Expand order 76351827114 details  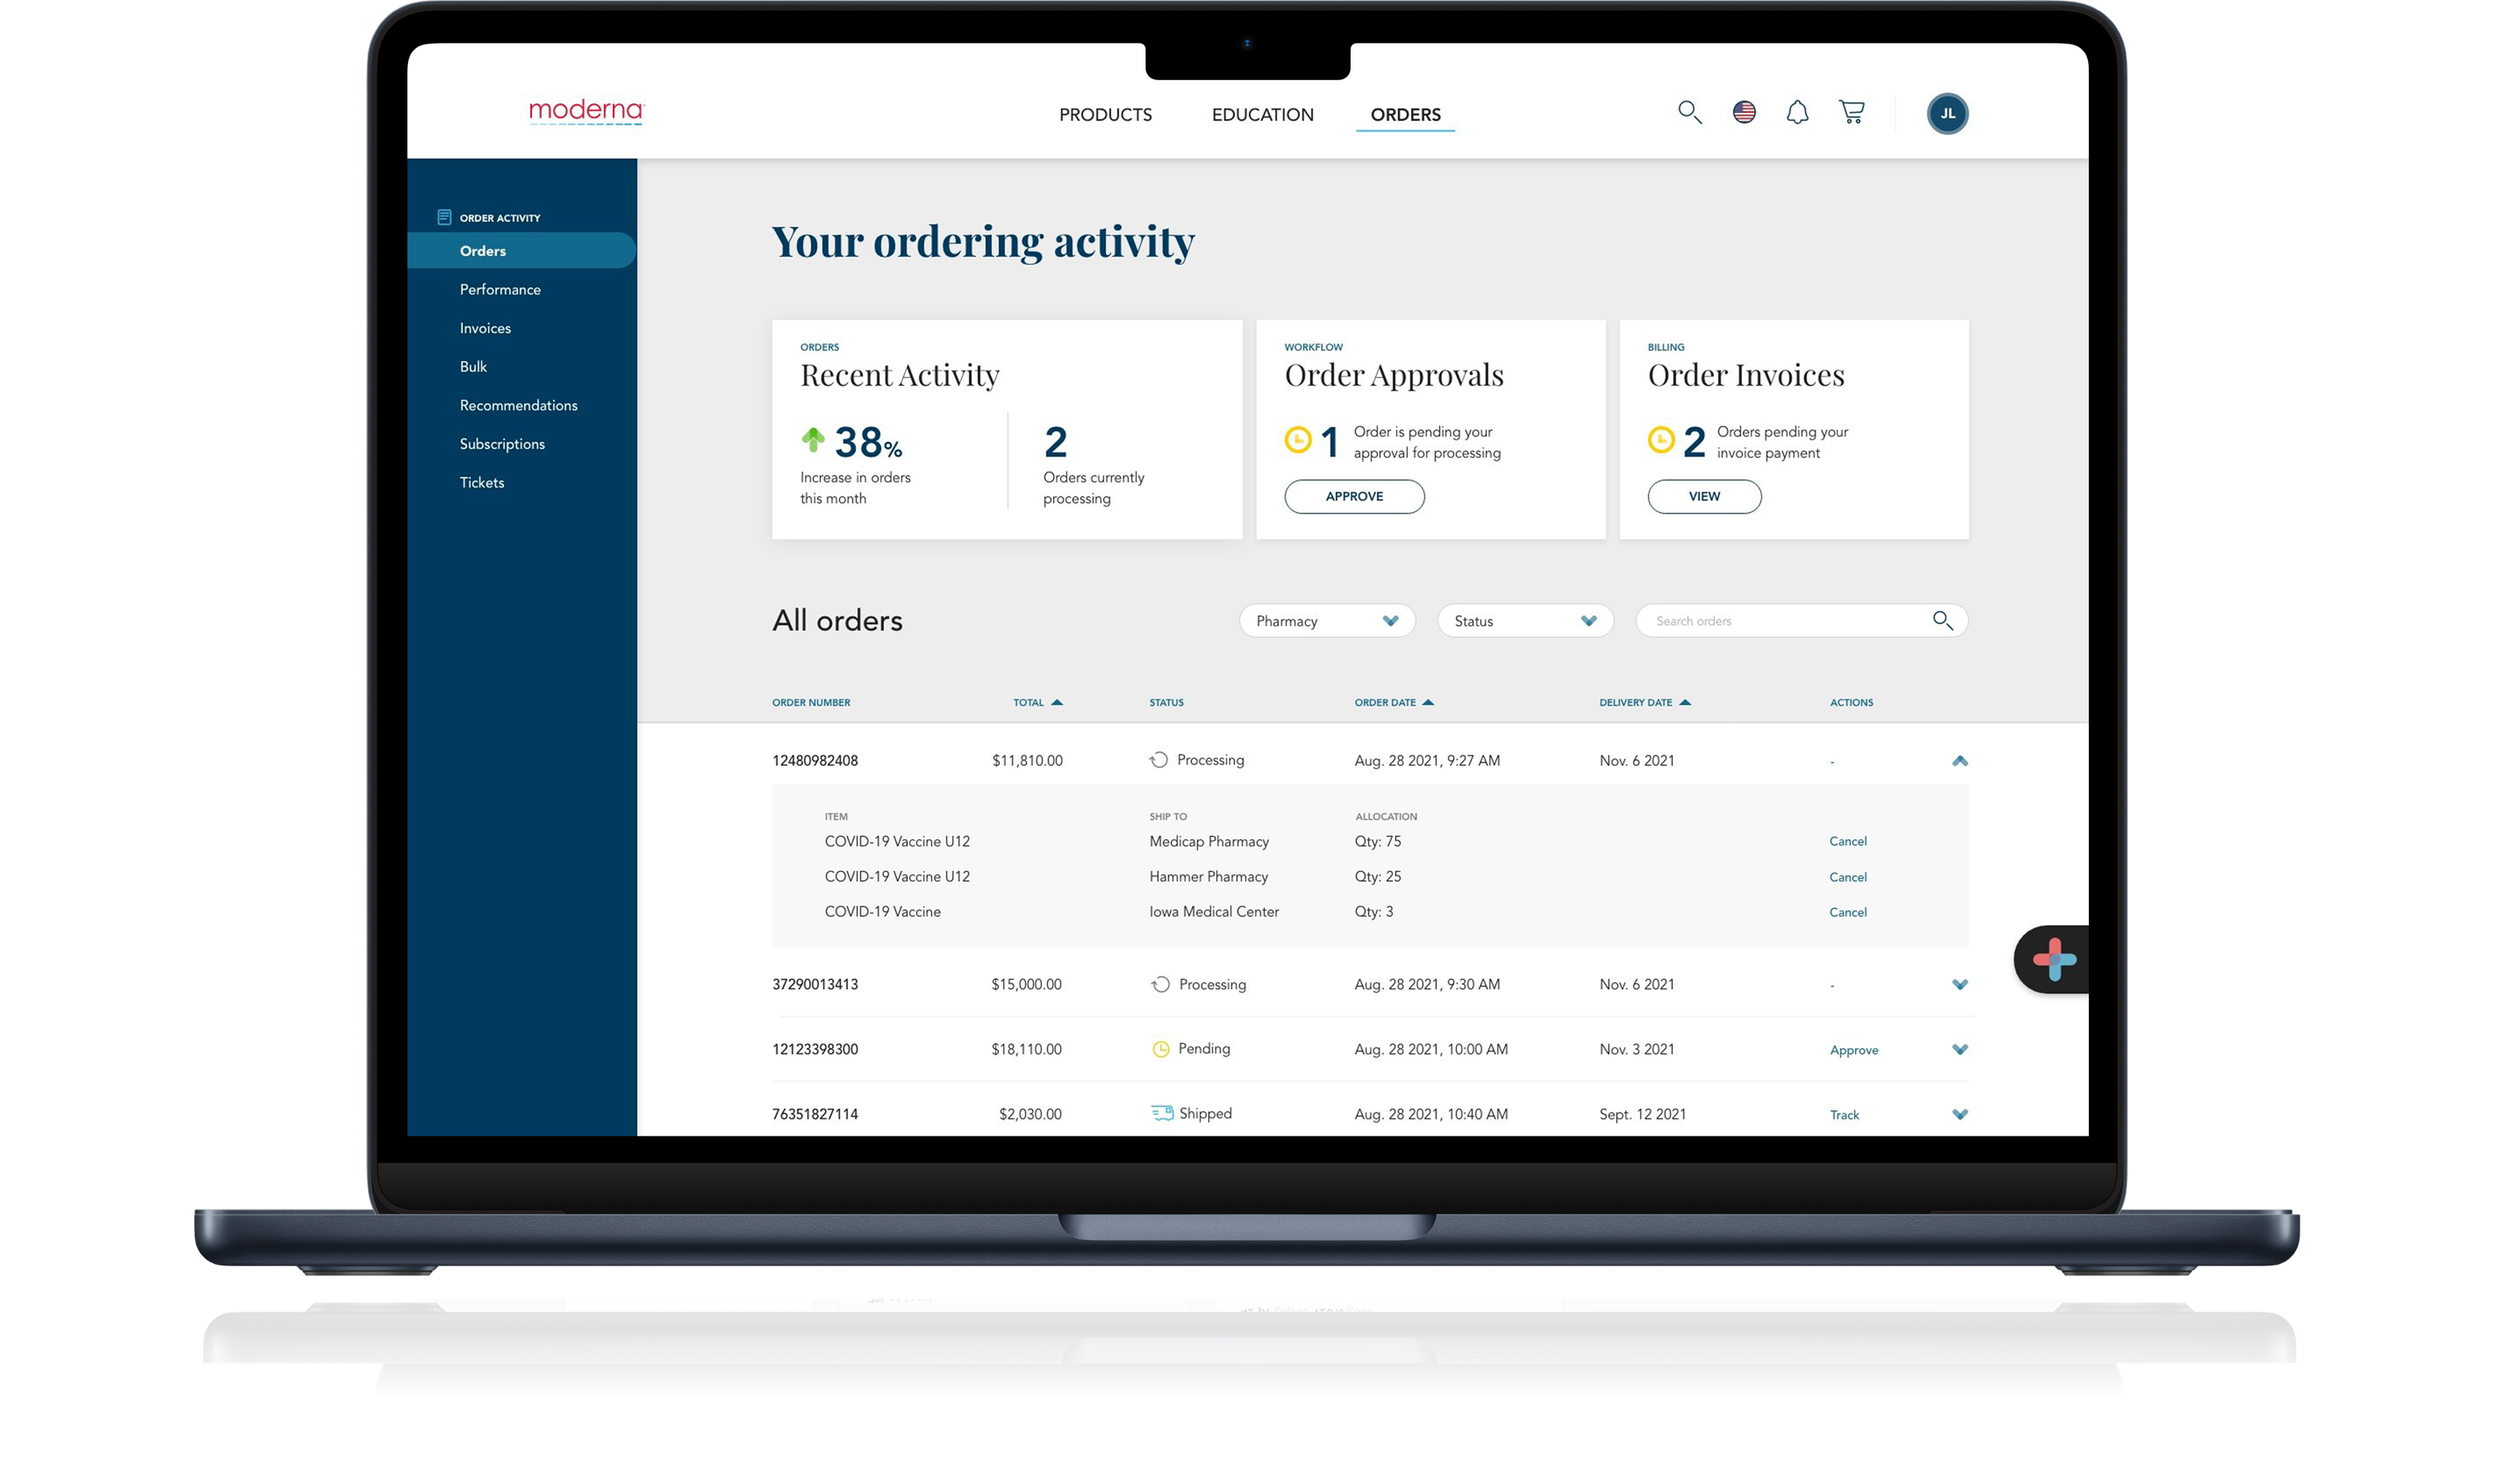pos(1959,1114)
